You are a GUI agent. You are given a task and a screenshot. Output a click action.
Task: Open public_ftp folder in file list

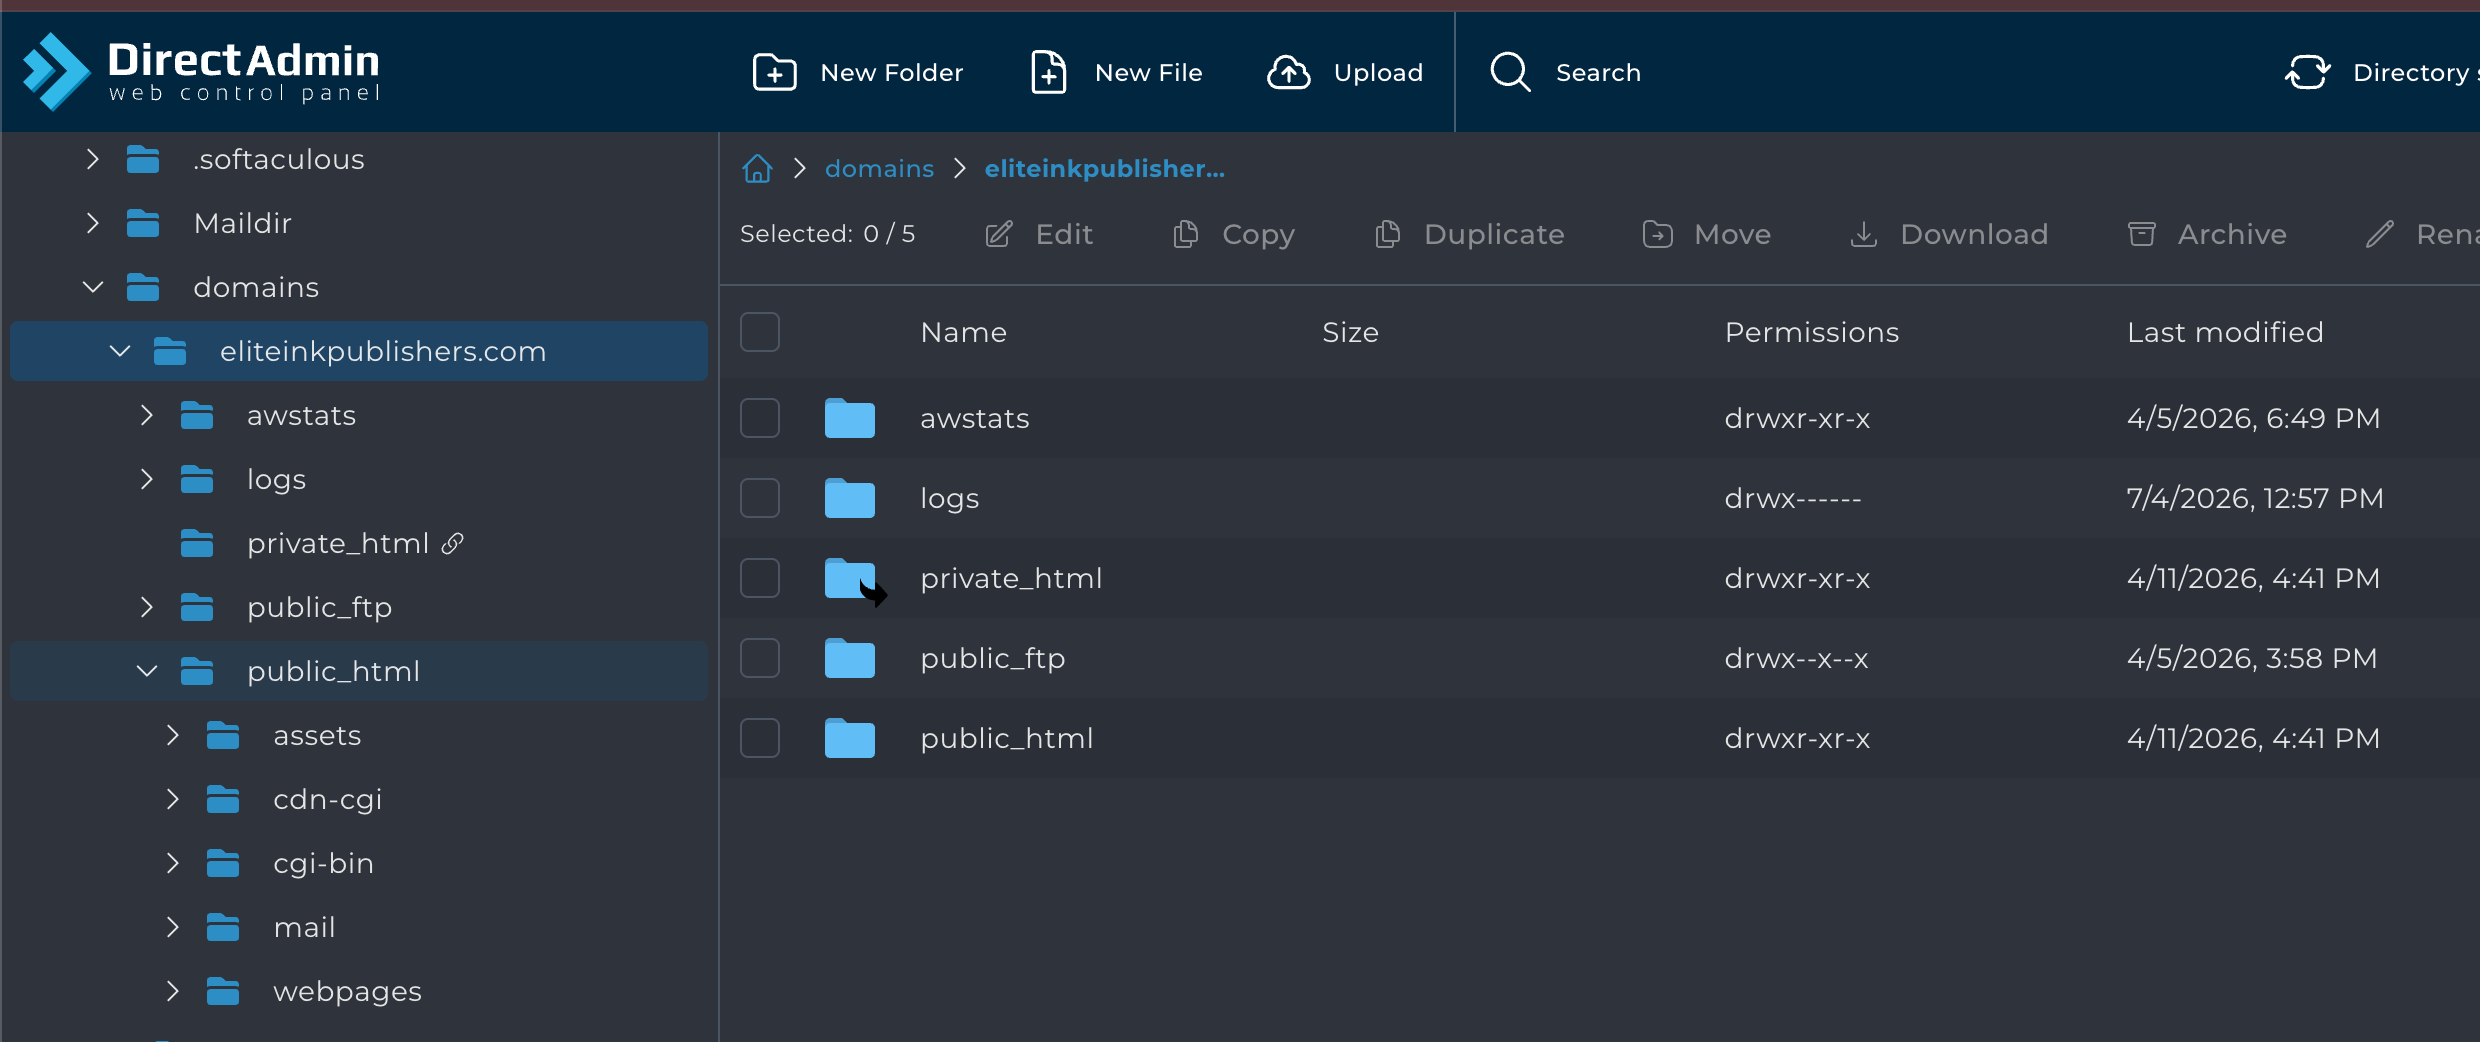[993, 658]
